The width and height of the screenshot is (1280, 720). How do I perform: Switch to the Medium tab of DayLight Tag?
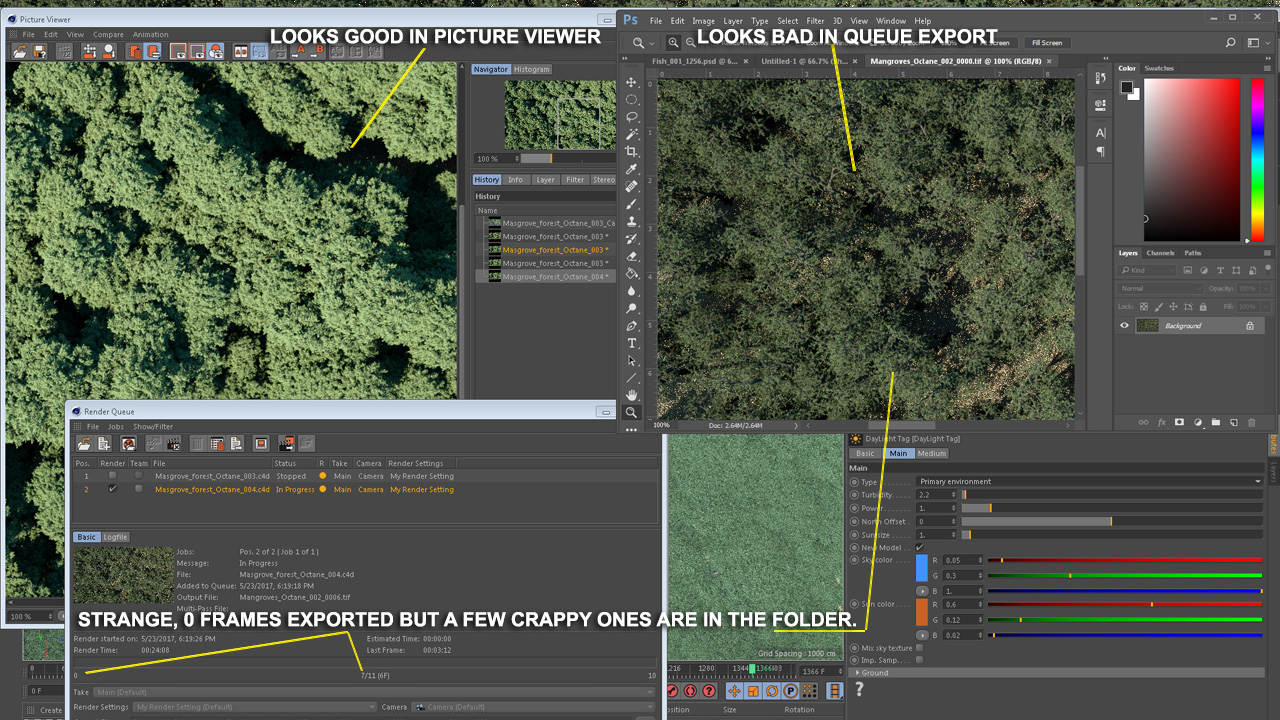click(932, 453)
